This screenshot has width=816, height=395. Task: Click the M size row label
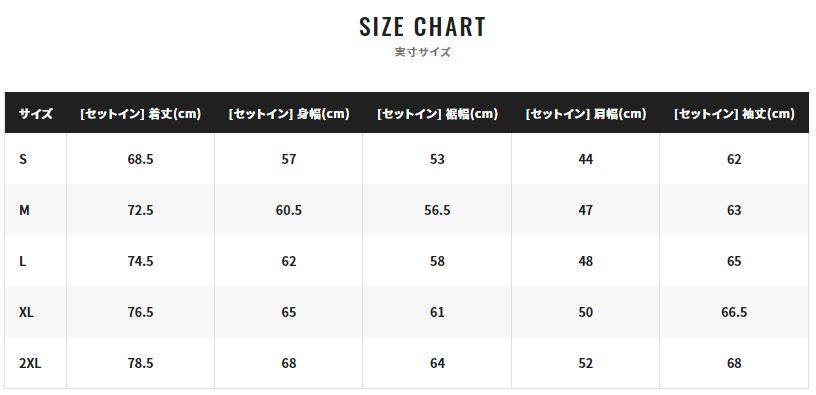[24, 210]
